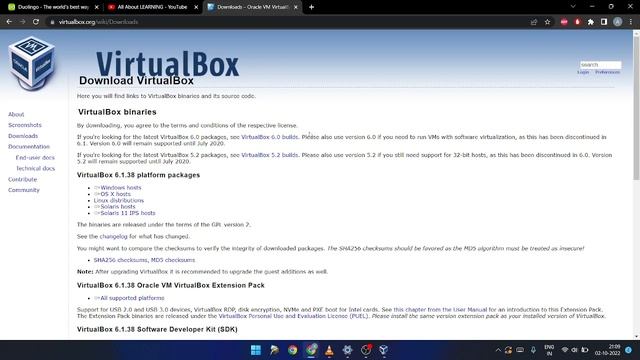Open the VirtualBox Personal Use and Evaluation License link
640x360 pixels.
[293, 316]
